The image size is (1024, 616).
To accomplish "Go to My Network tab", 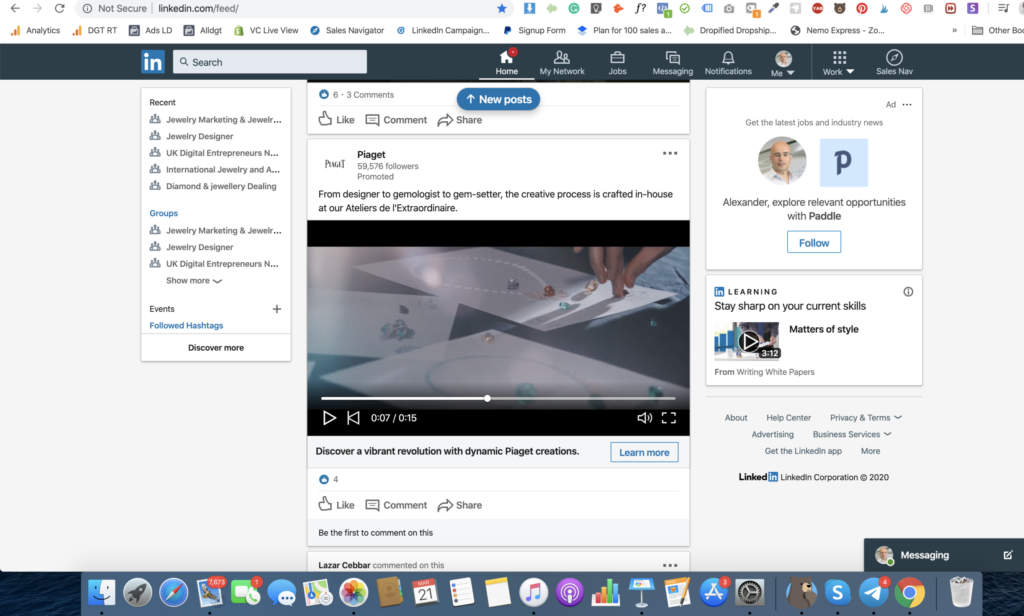I will (562, 63).
